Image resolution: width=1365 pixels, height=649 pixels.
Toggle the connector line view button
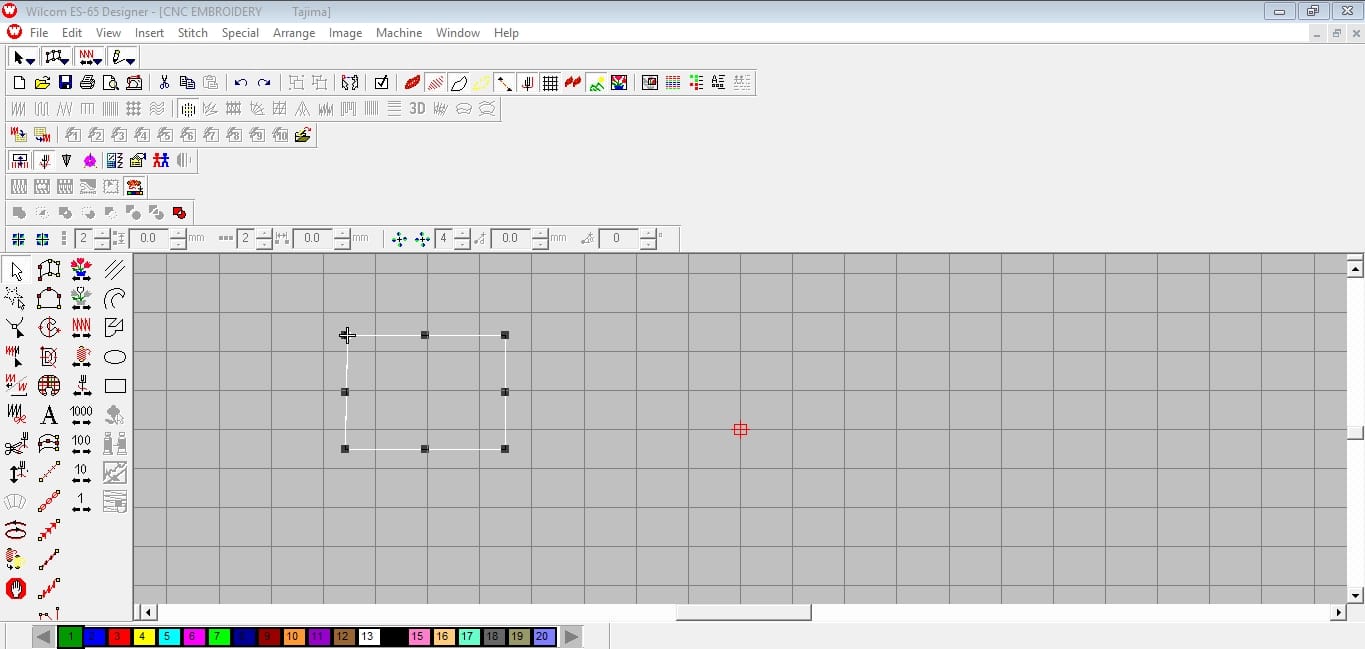(x=504, y=83)
